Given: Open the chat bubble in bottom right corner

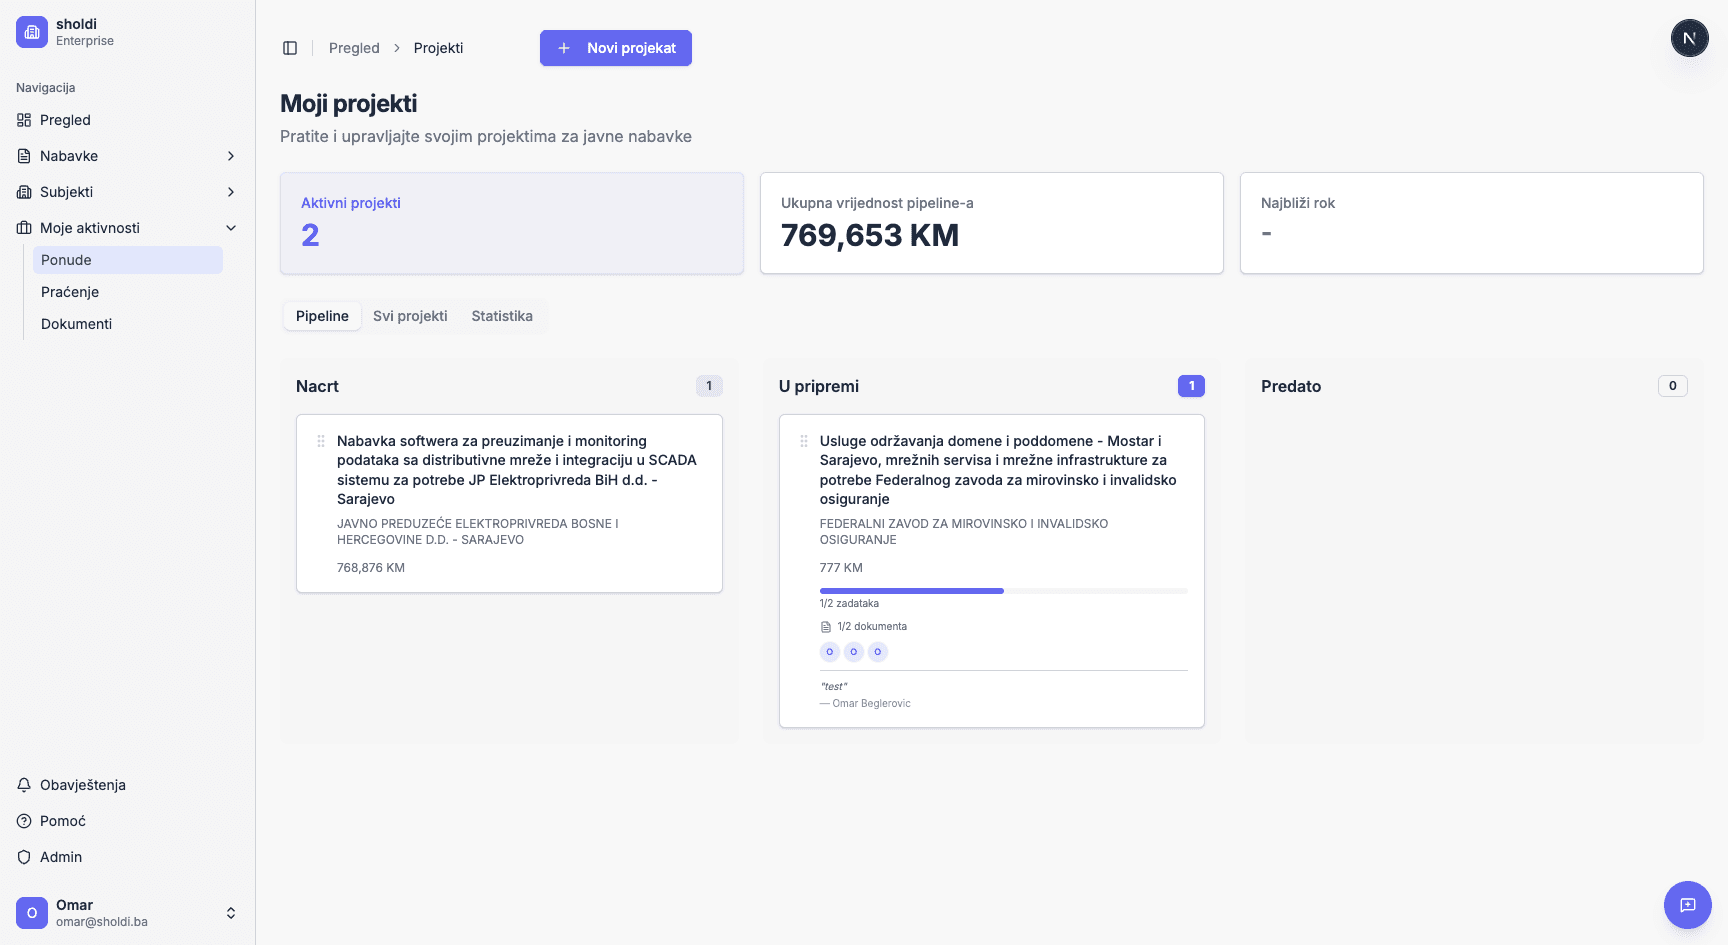Looking at the screenshot, I should pos(1688,905).
